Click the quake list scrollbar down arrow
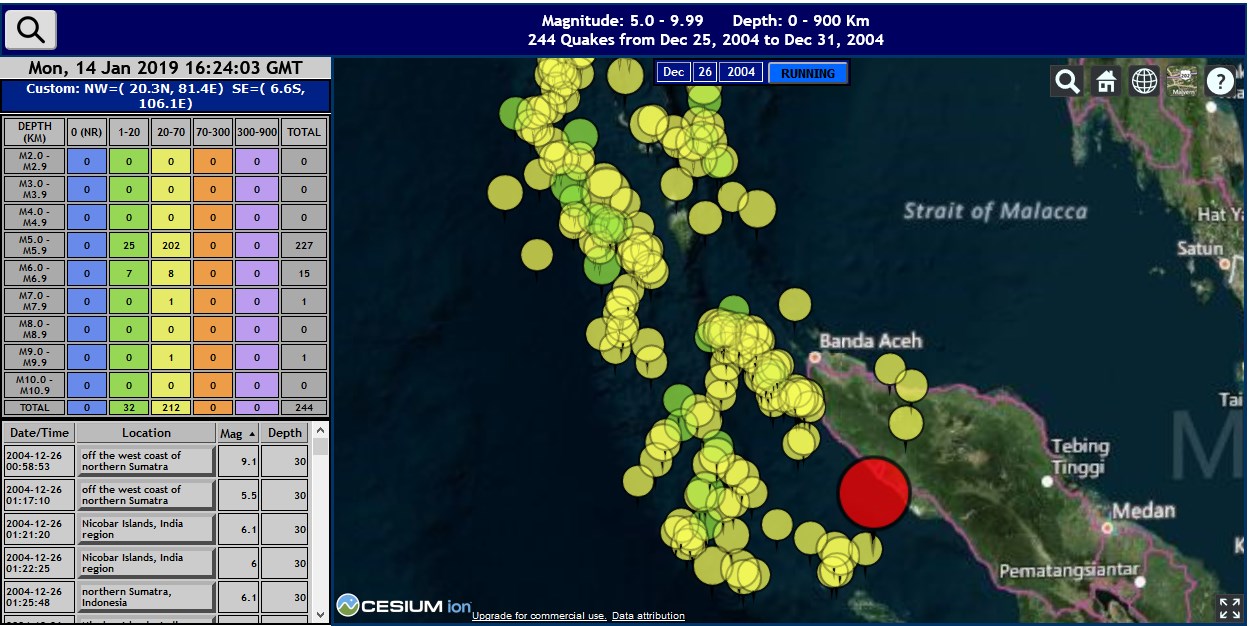1249x626 pixels. [x=321, y=614]
